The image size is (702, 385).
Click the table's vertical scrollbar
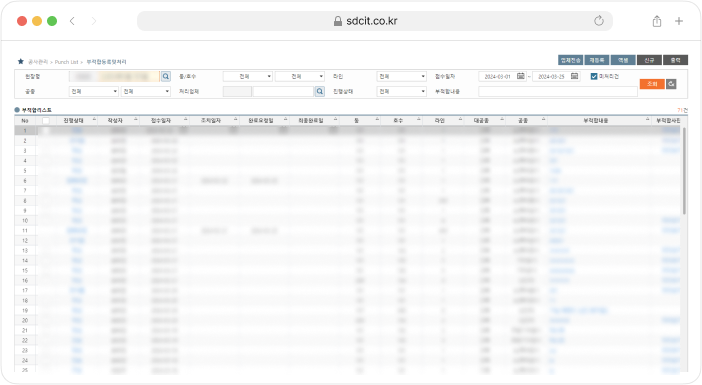684,170
